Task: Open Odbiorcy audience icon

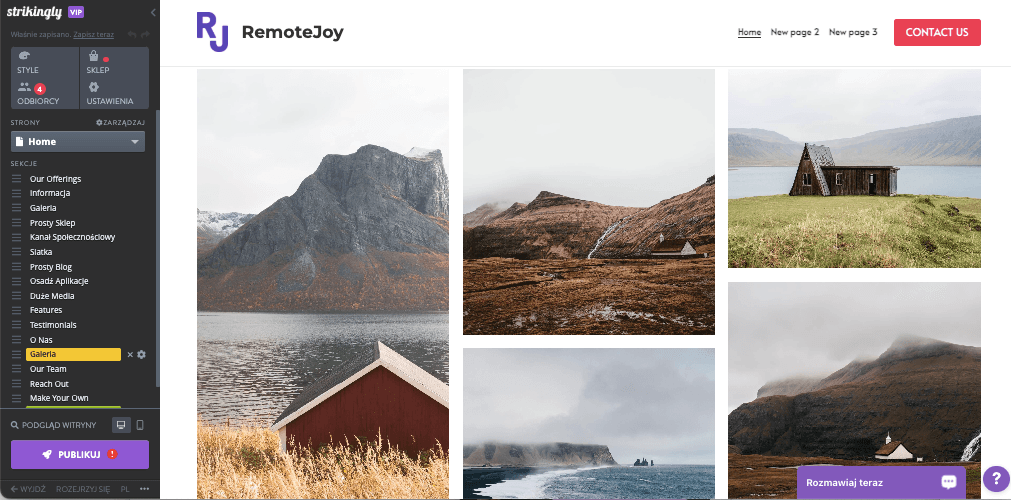Action: (x=25, y=87)
